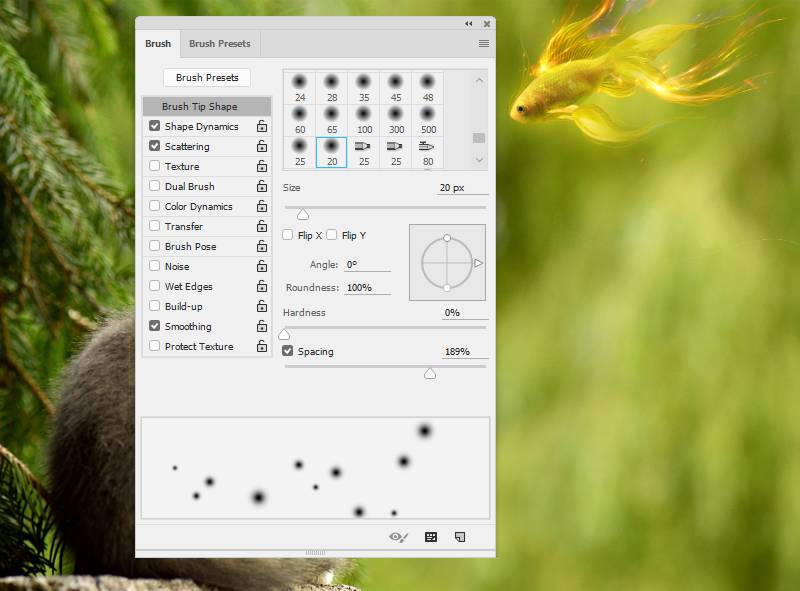
Task: Enable Protect Texture checkbox
Action: click(155, 345)
